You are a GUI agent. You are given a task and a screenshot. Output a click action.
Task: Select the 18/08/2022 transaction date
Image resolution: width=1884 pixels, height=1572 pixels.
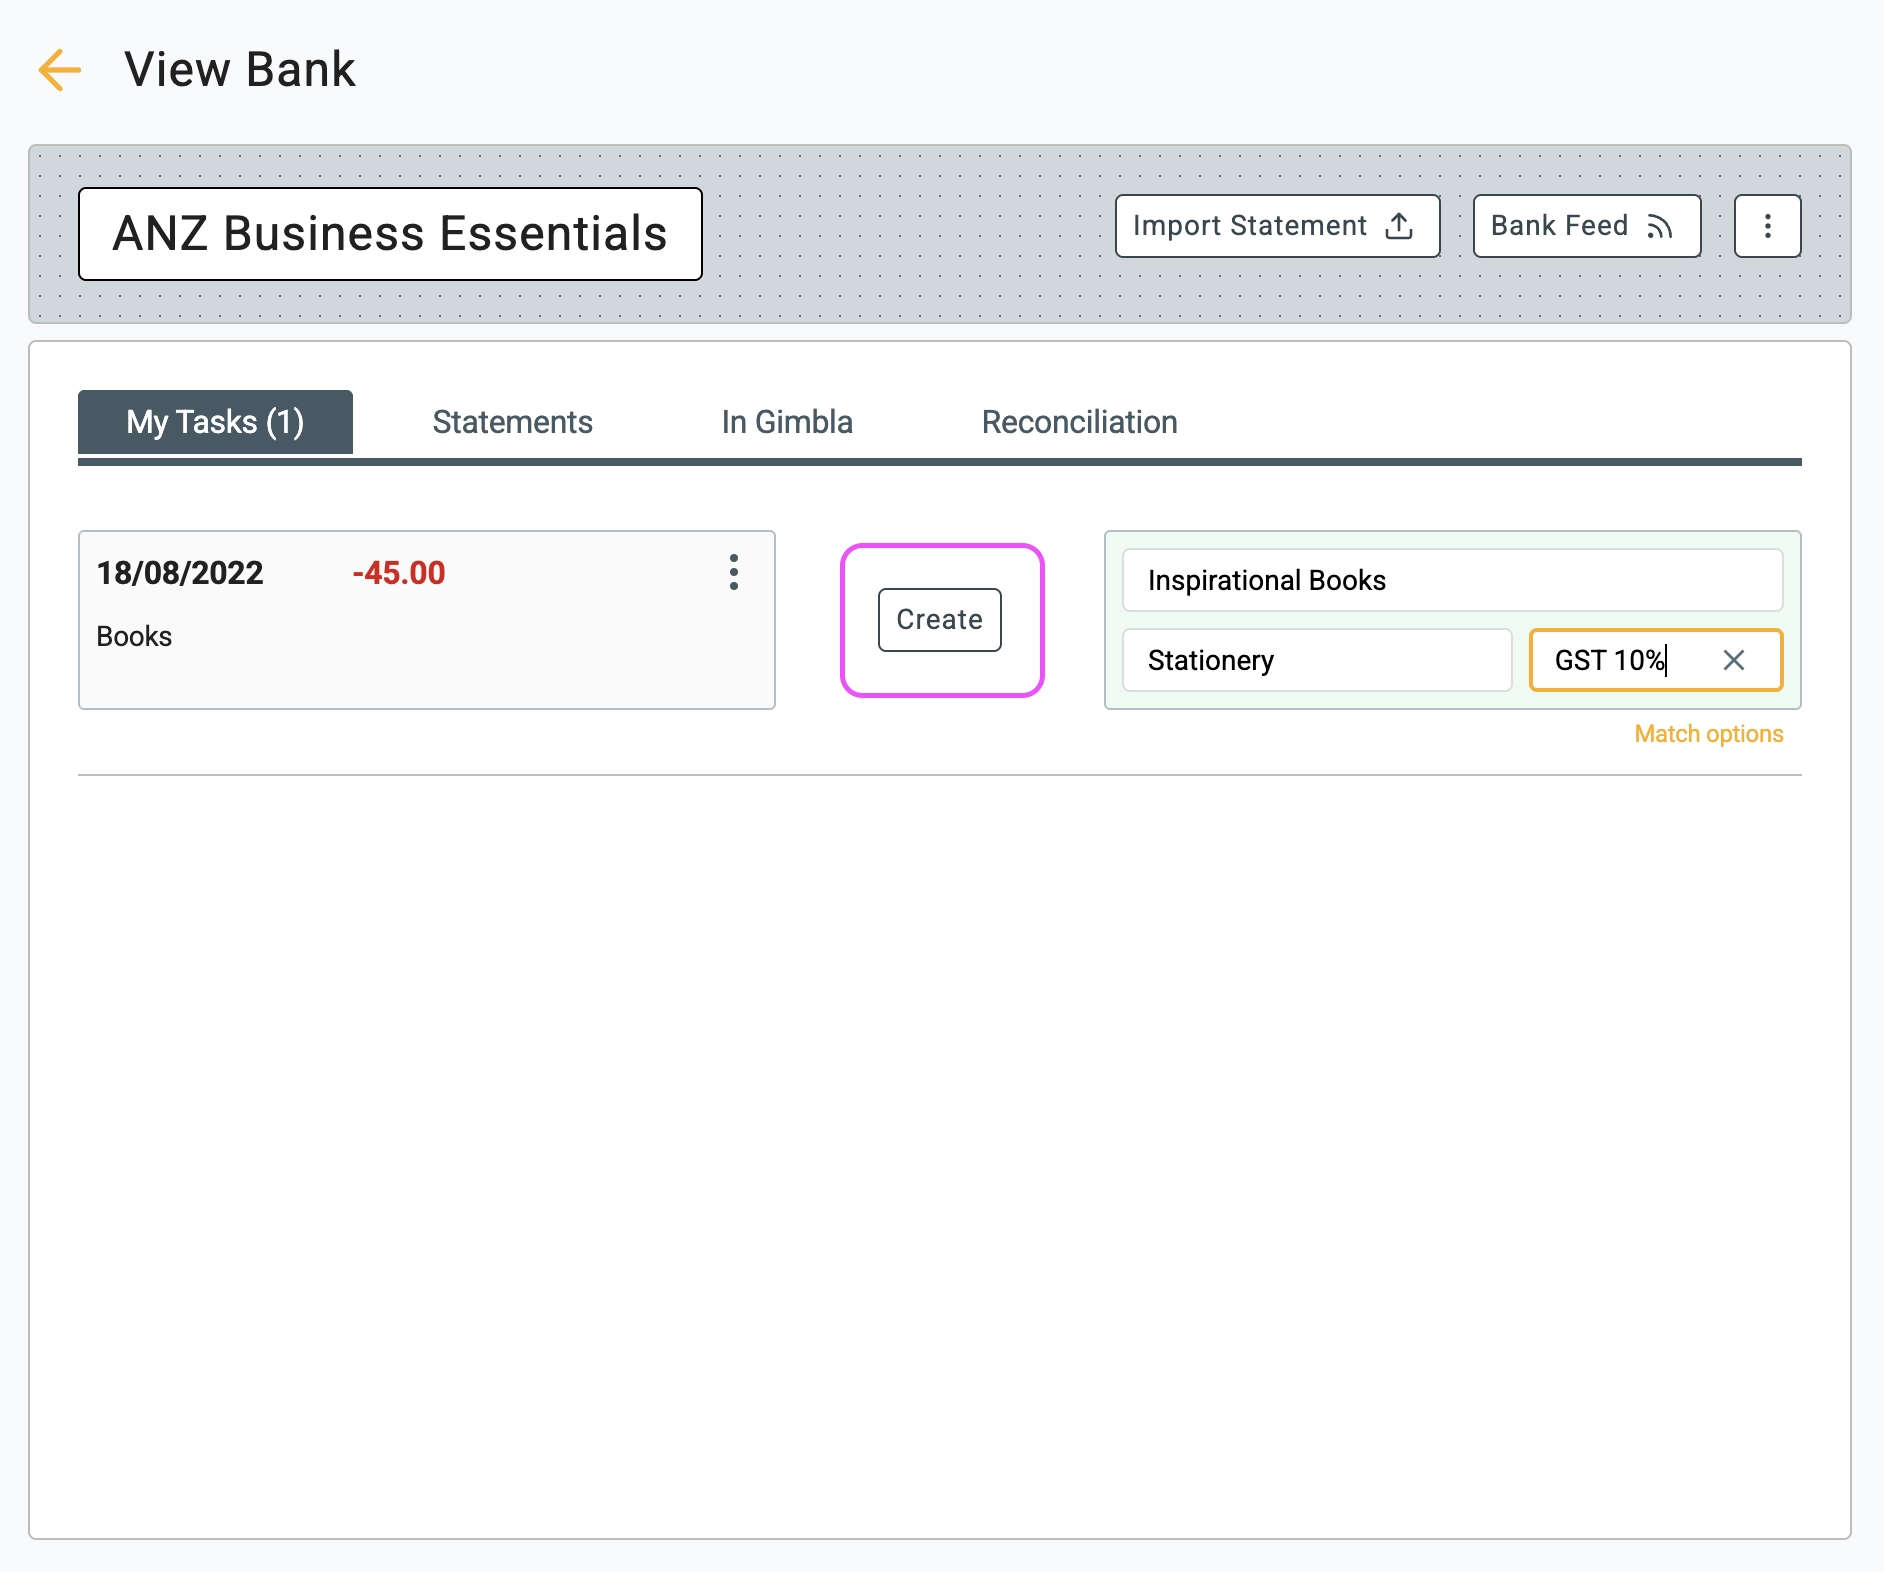tap(180, 573)
